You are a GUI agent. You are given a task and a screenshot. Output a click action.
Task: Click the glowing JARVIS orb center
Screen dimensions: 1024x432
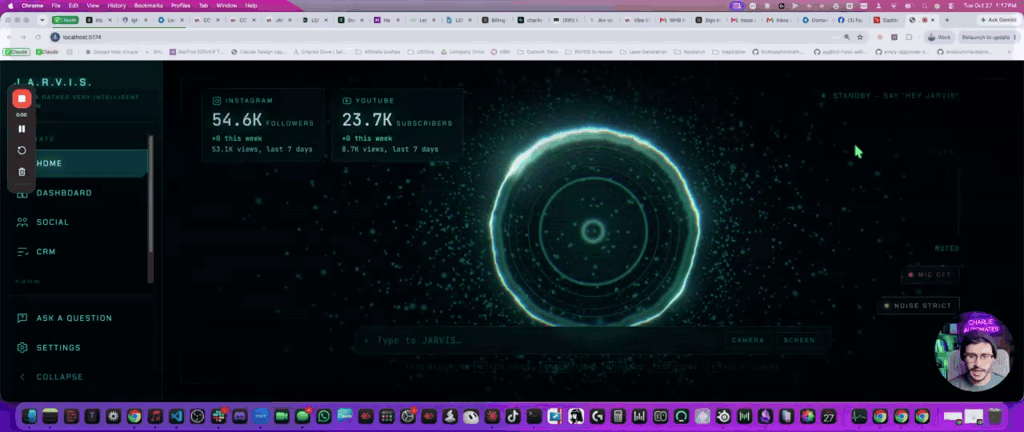coord(593,231)
